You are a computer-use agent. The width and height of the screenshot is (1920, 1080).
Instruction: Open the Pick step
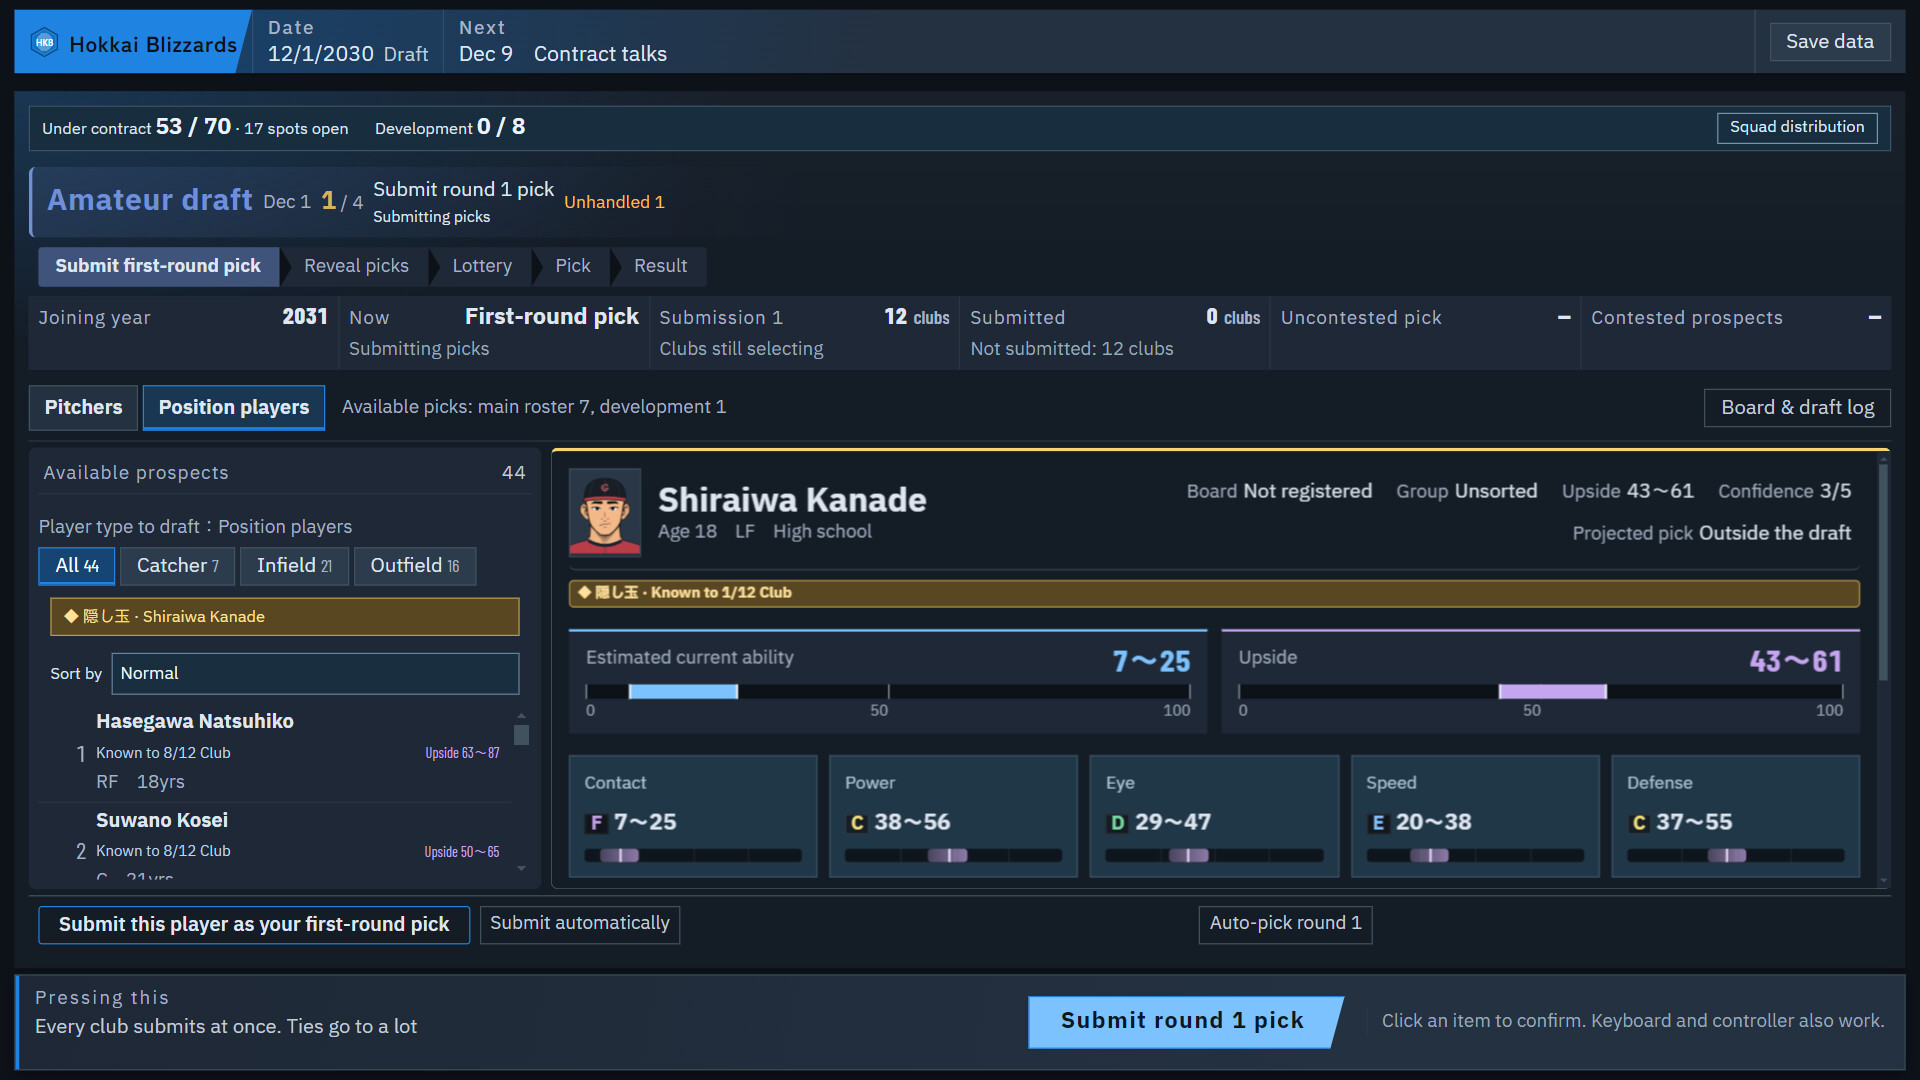click(x=573, y=266)
